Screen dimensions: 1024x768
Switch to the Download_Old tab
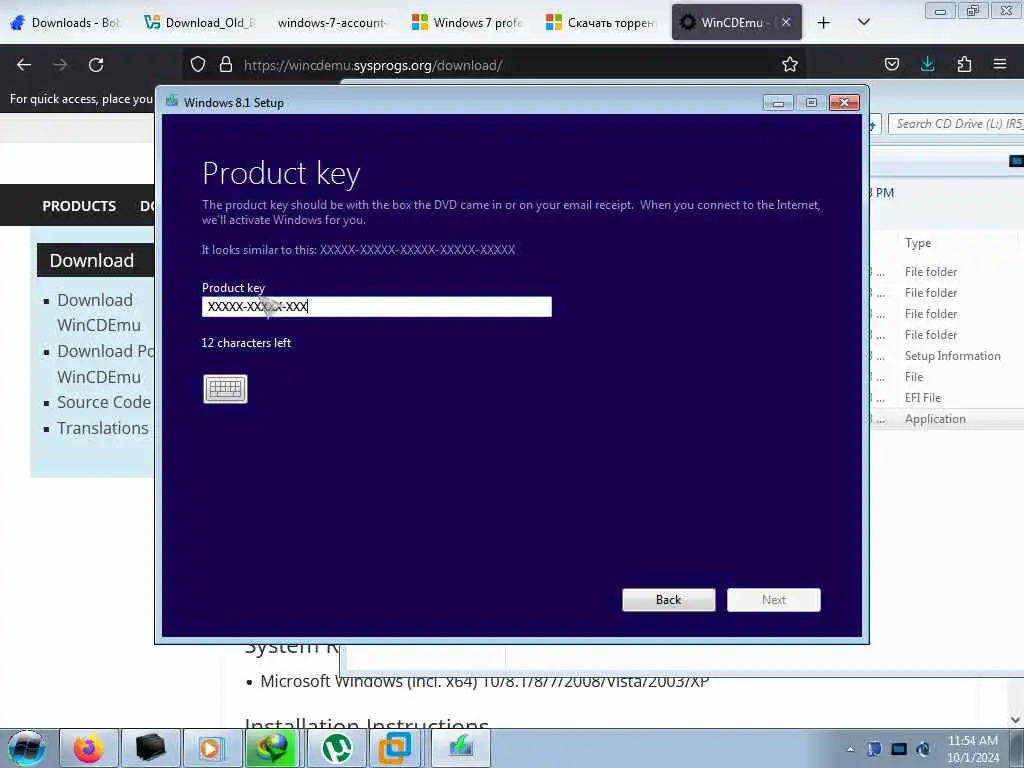[x=199, y=23]
